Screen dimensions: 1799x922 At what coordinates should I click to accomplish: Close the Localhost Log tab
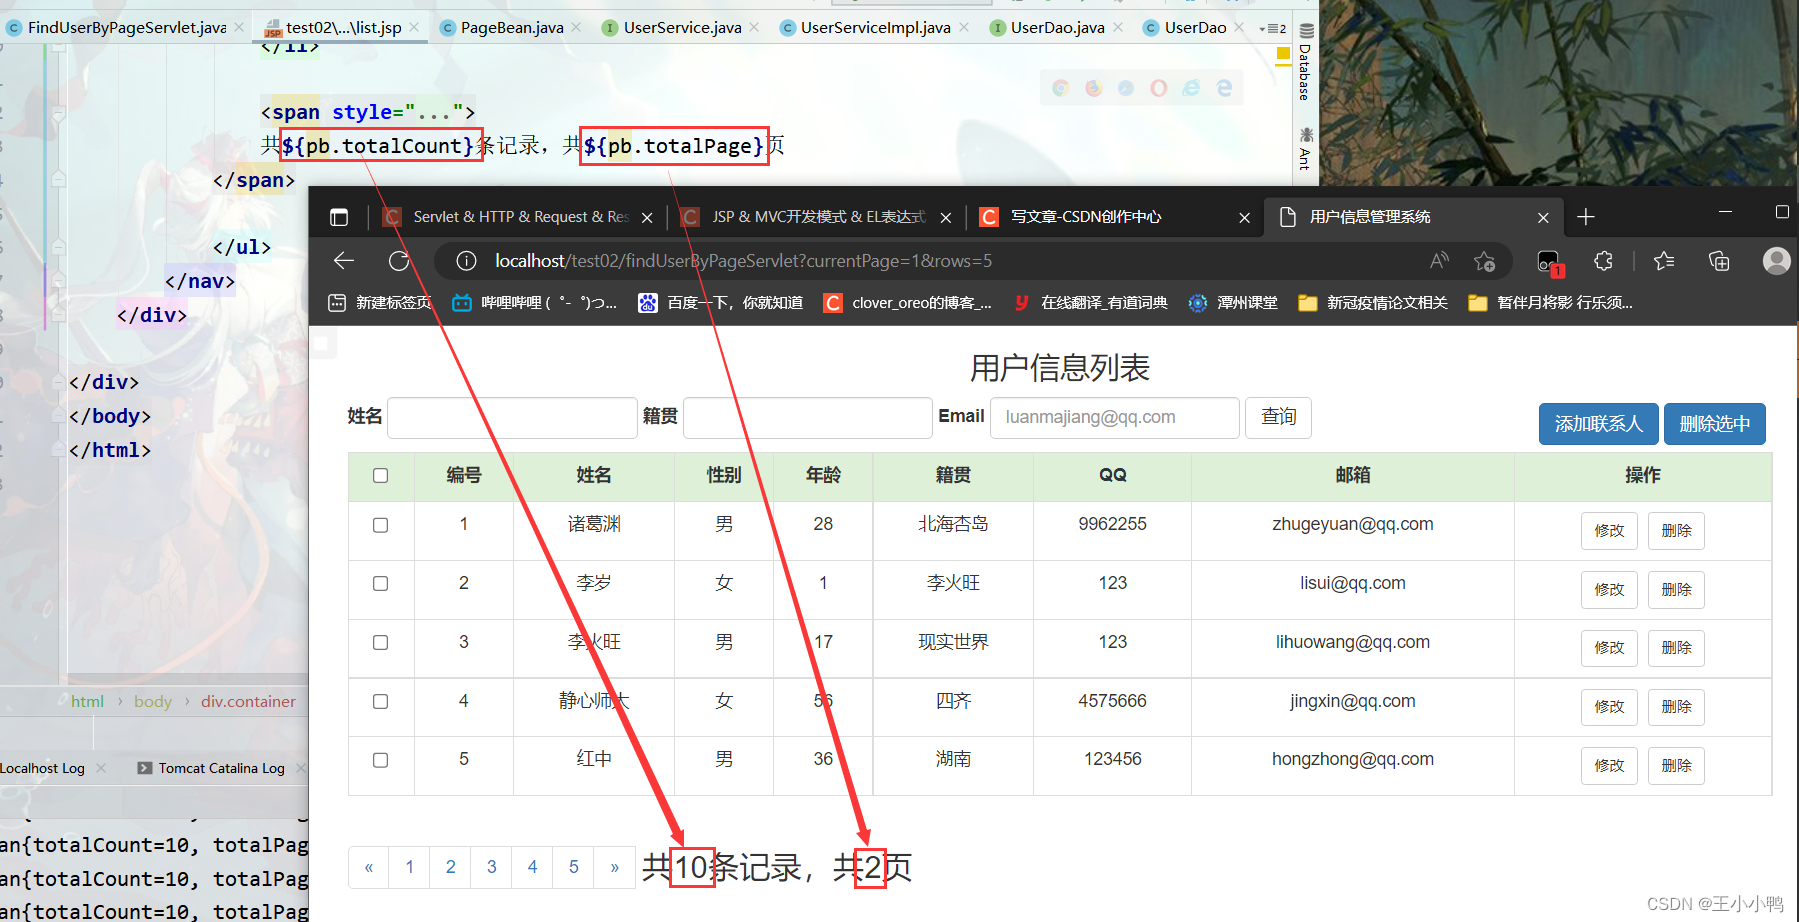click(101, 768)
